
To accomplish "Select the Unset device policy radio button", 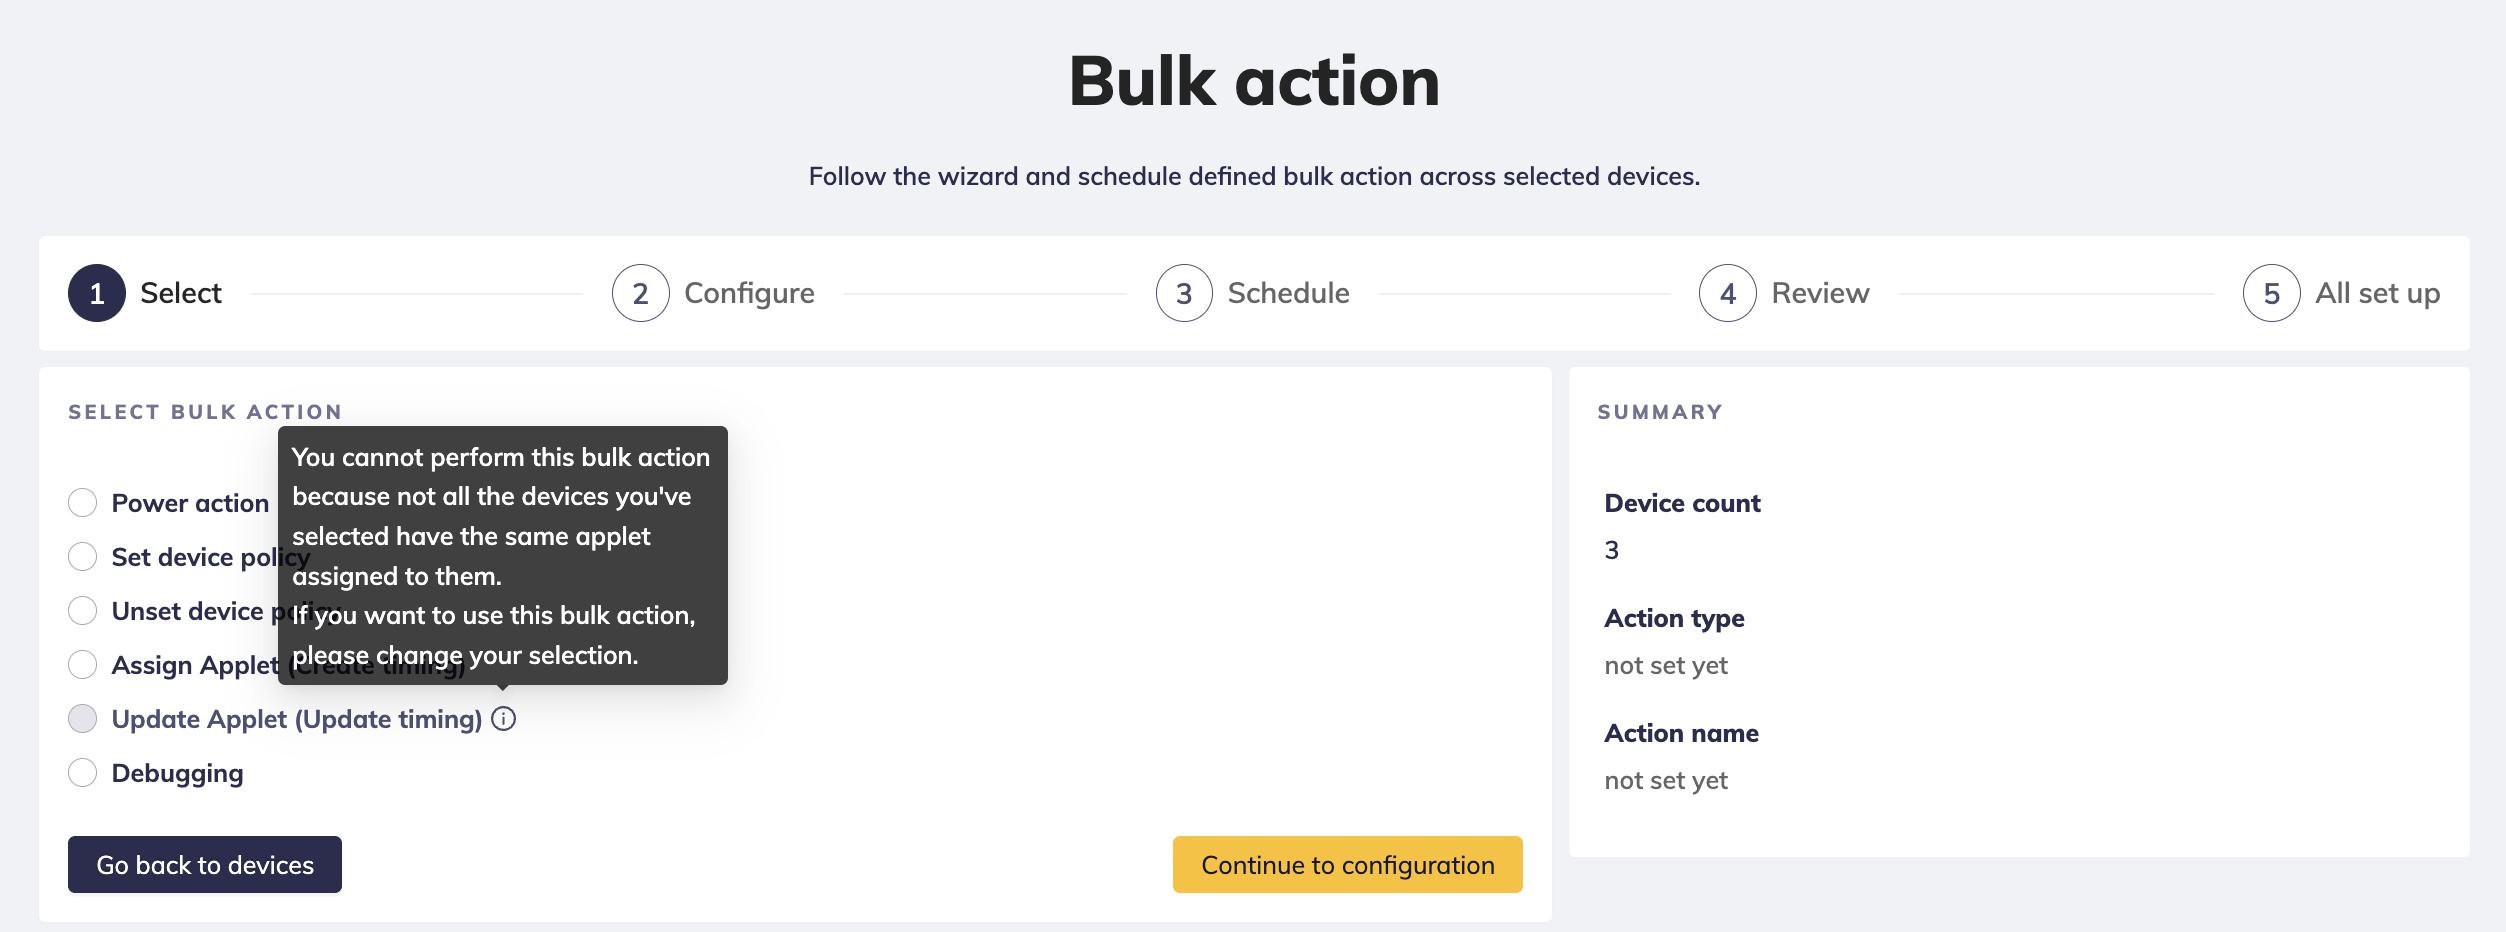I will [x=83, y=610].
